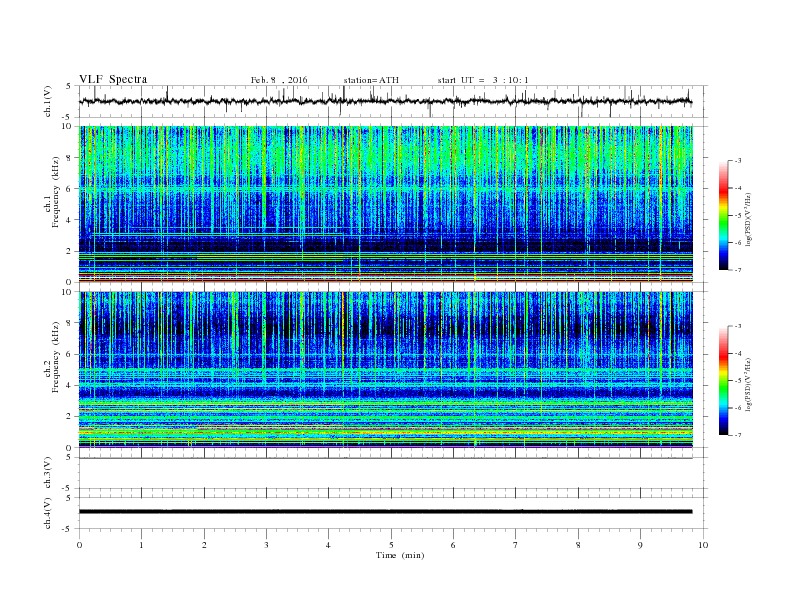Click the "4" kHz tick on ch.2 spectrogram
Image resolution: width=792 pixels, height=612 pixels.
click(69, 386)
